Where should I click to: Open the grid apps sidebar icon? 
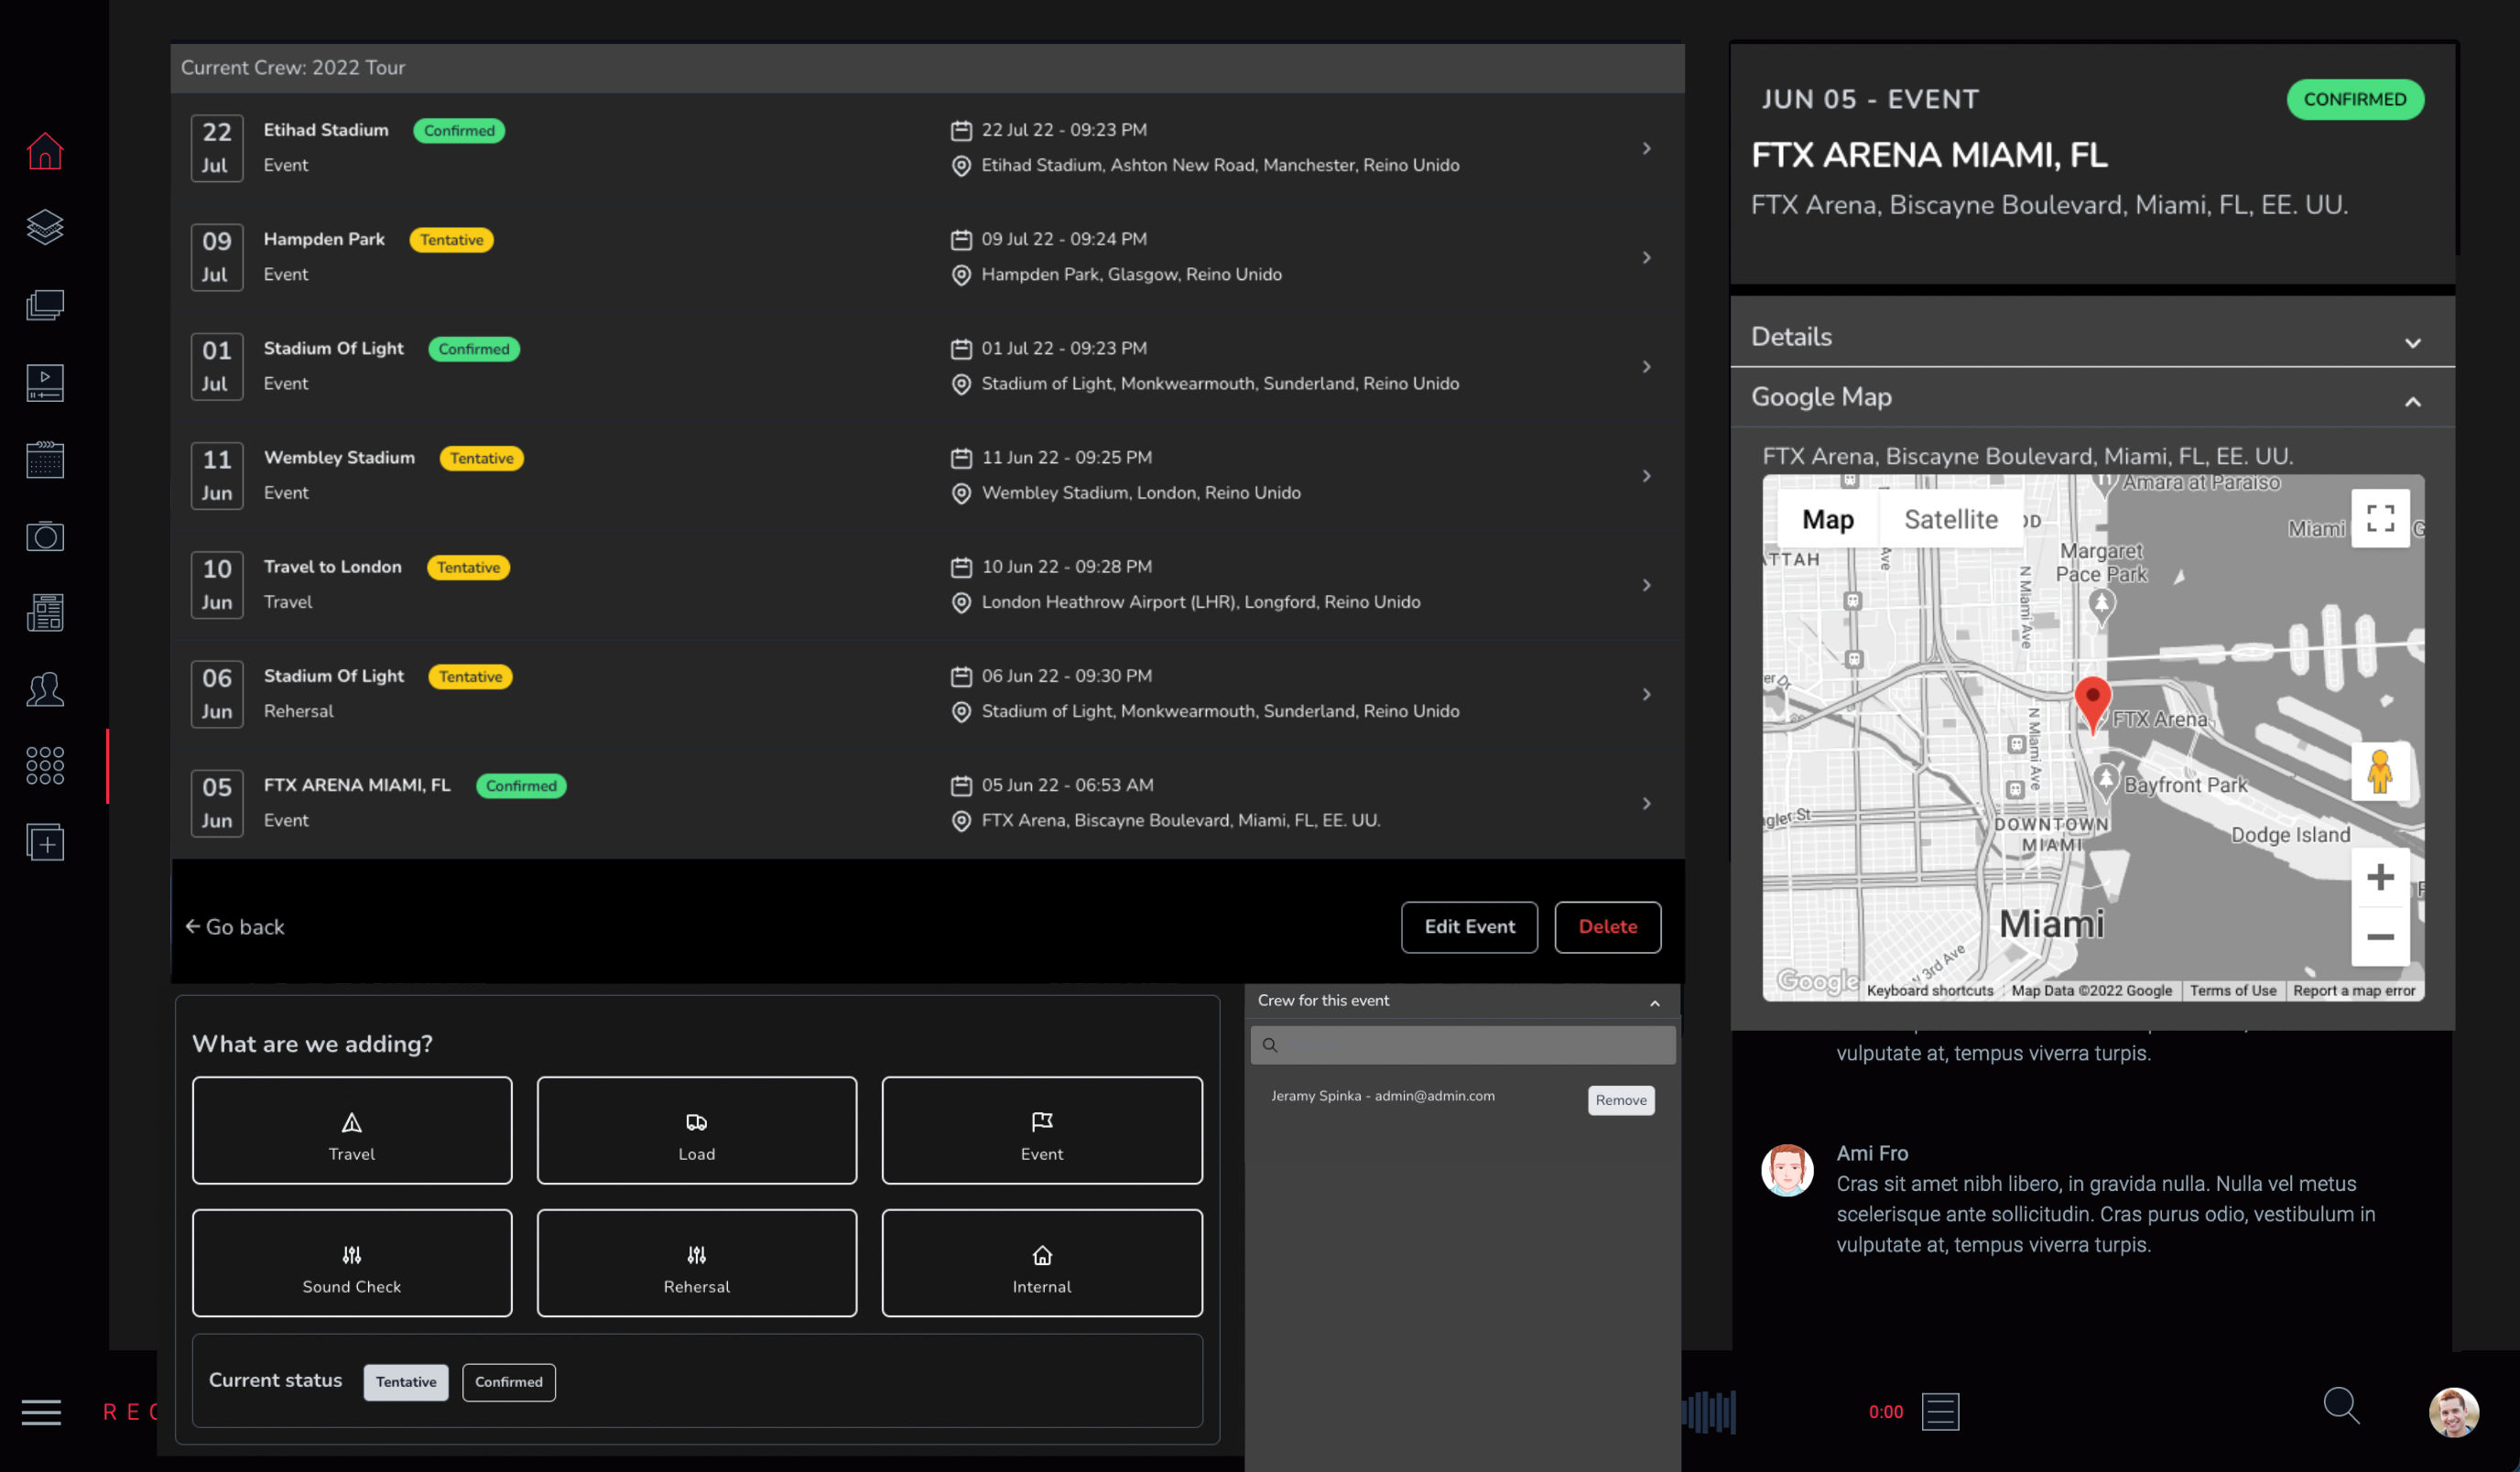45,766
